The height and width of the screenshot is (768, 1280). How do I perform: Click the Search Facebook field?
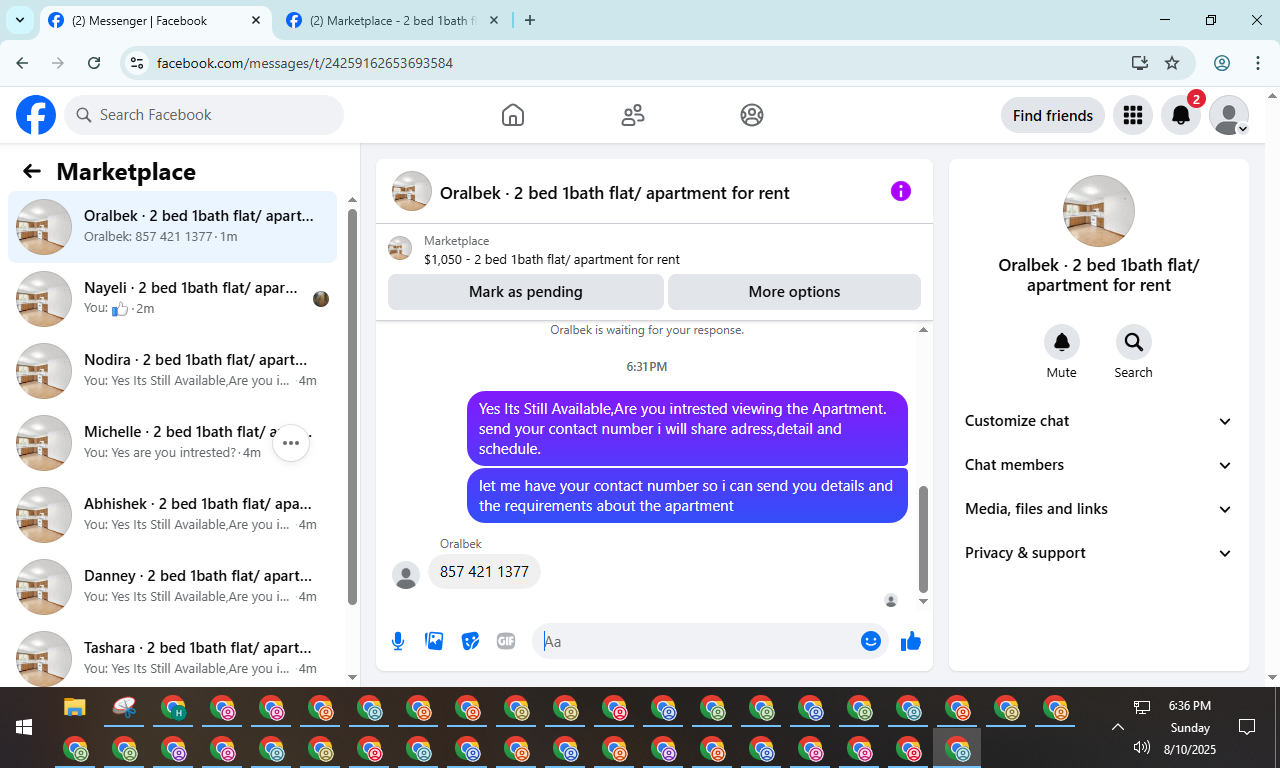(204, 115)
